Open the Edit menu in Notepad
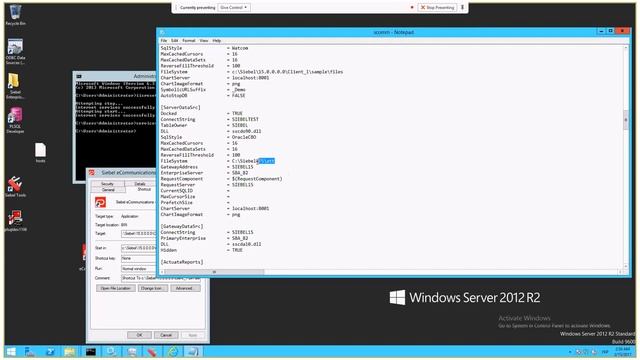Screen dimensions: 640x360 coord(175,41)
